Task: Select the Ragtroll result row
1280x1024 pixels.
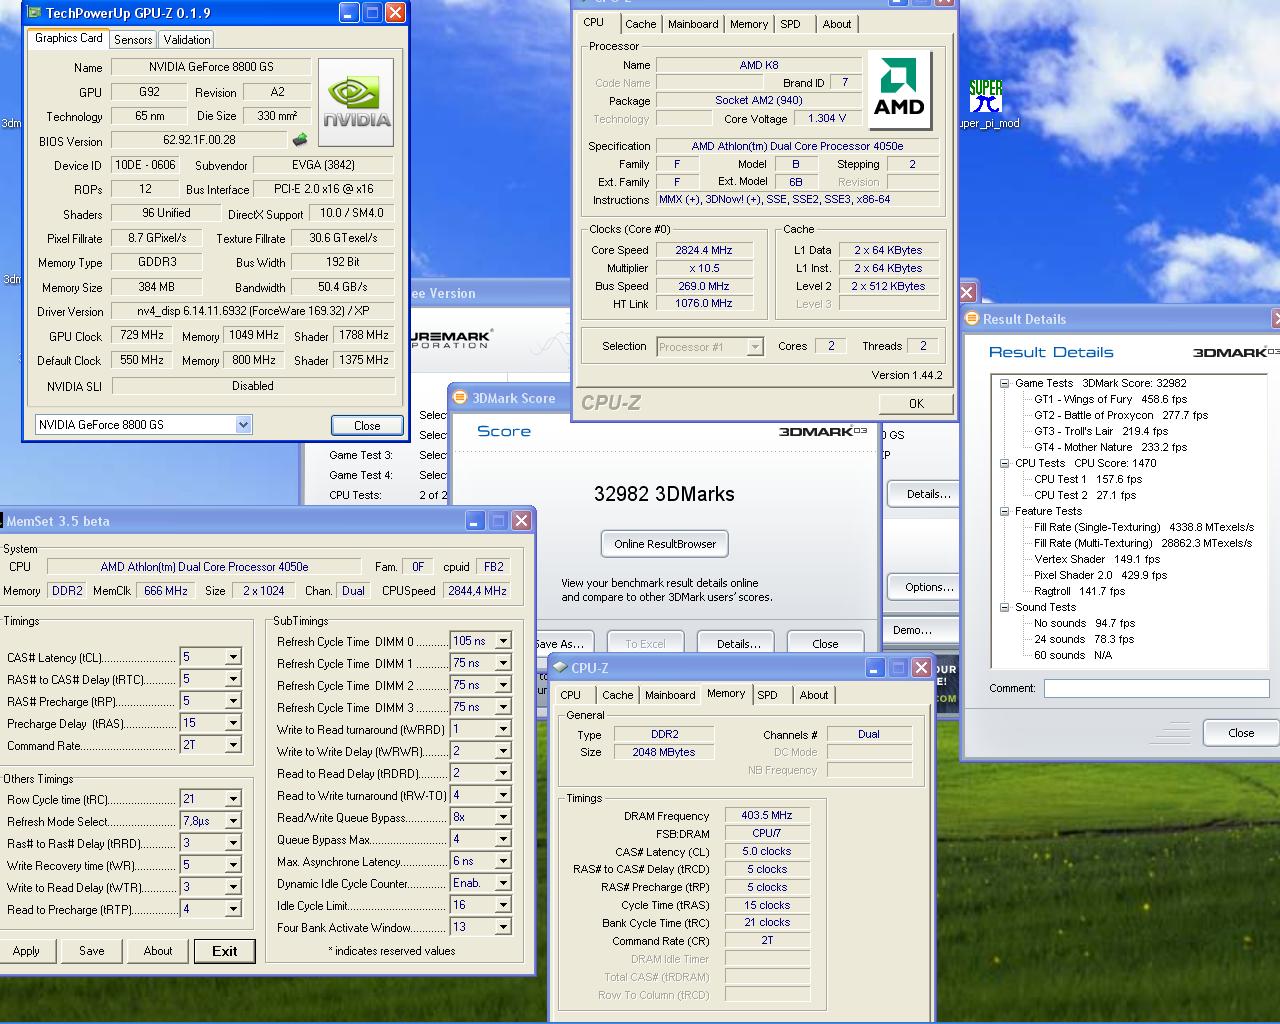Action: (1079, 591)
